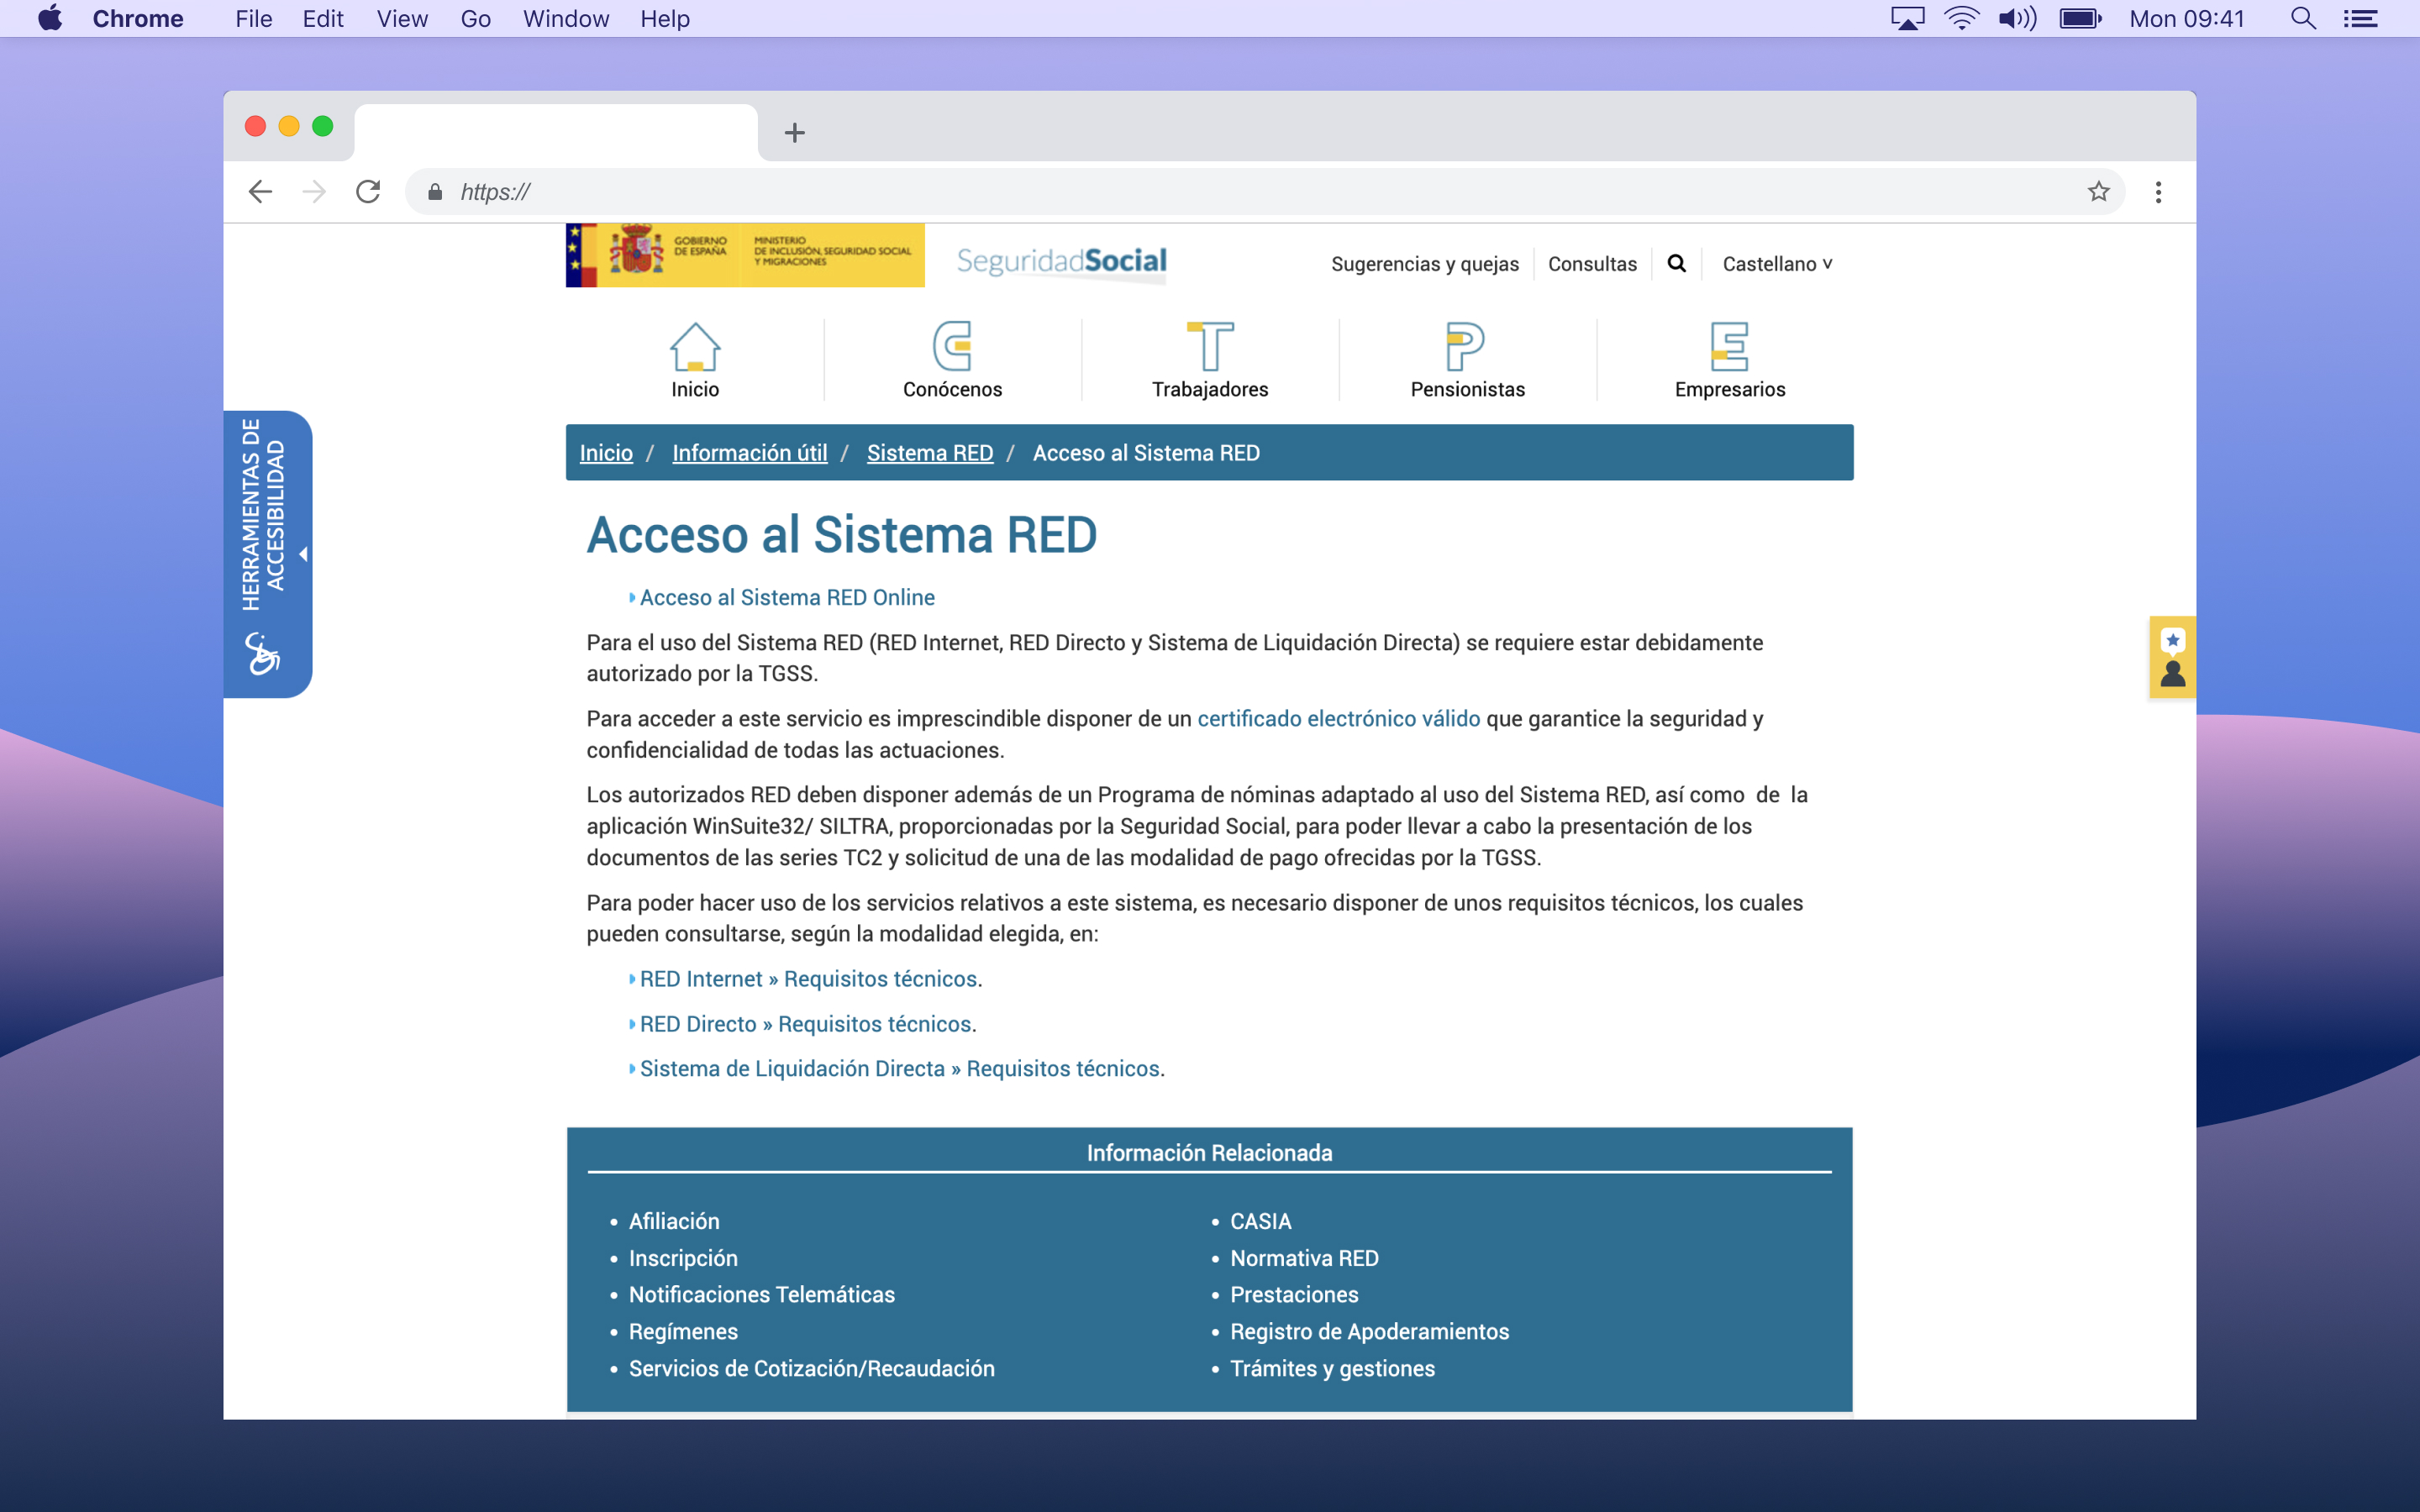Open Acceso al Sistema RED Online
The height and width of the screenshot is (1512, 2420).
(x=787, y=597)
